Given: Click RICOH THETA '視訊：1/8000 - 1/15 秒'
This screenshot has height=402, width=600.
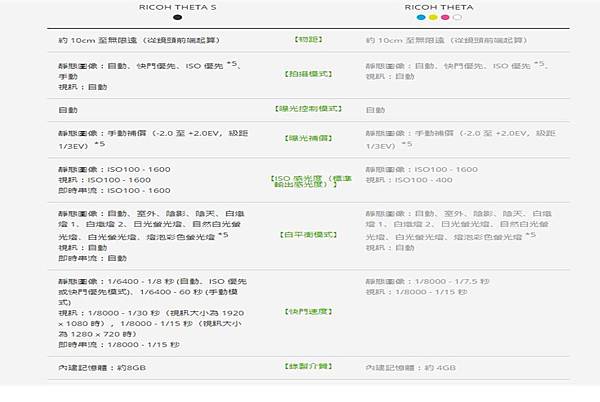Looking at the screenshot, I should pos(416,292).
